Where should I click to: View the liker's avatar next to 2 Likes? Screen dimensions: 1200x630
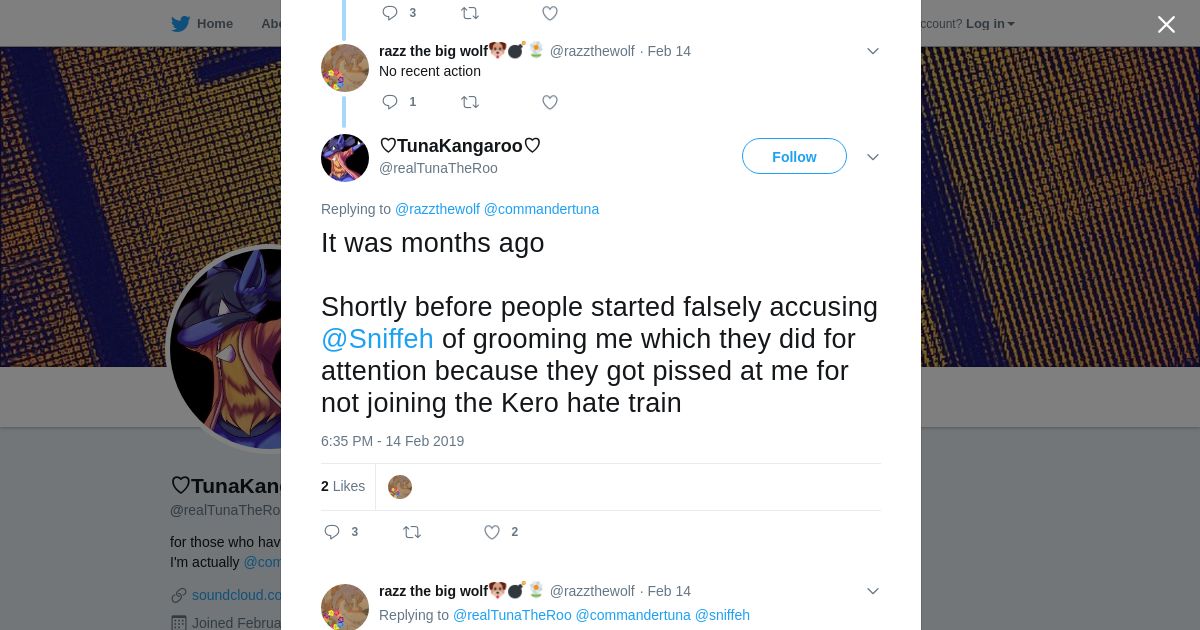(400, 487)
